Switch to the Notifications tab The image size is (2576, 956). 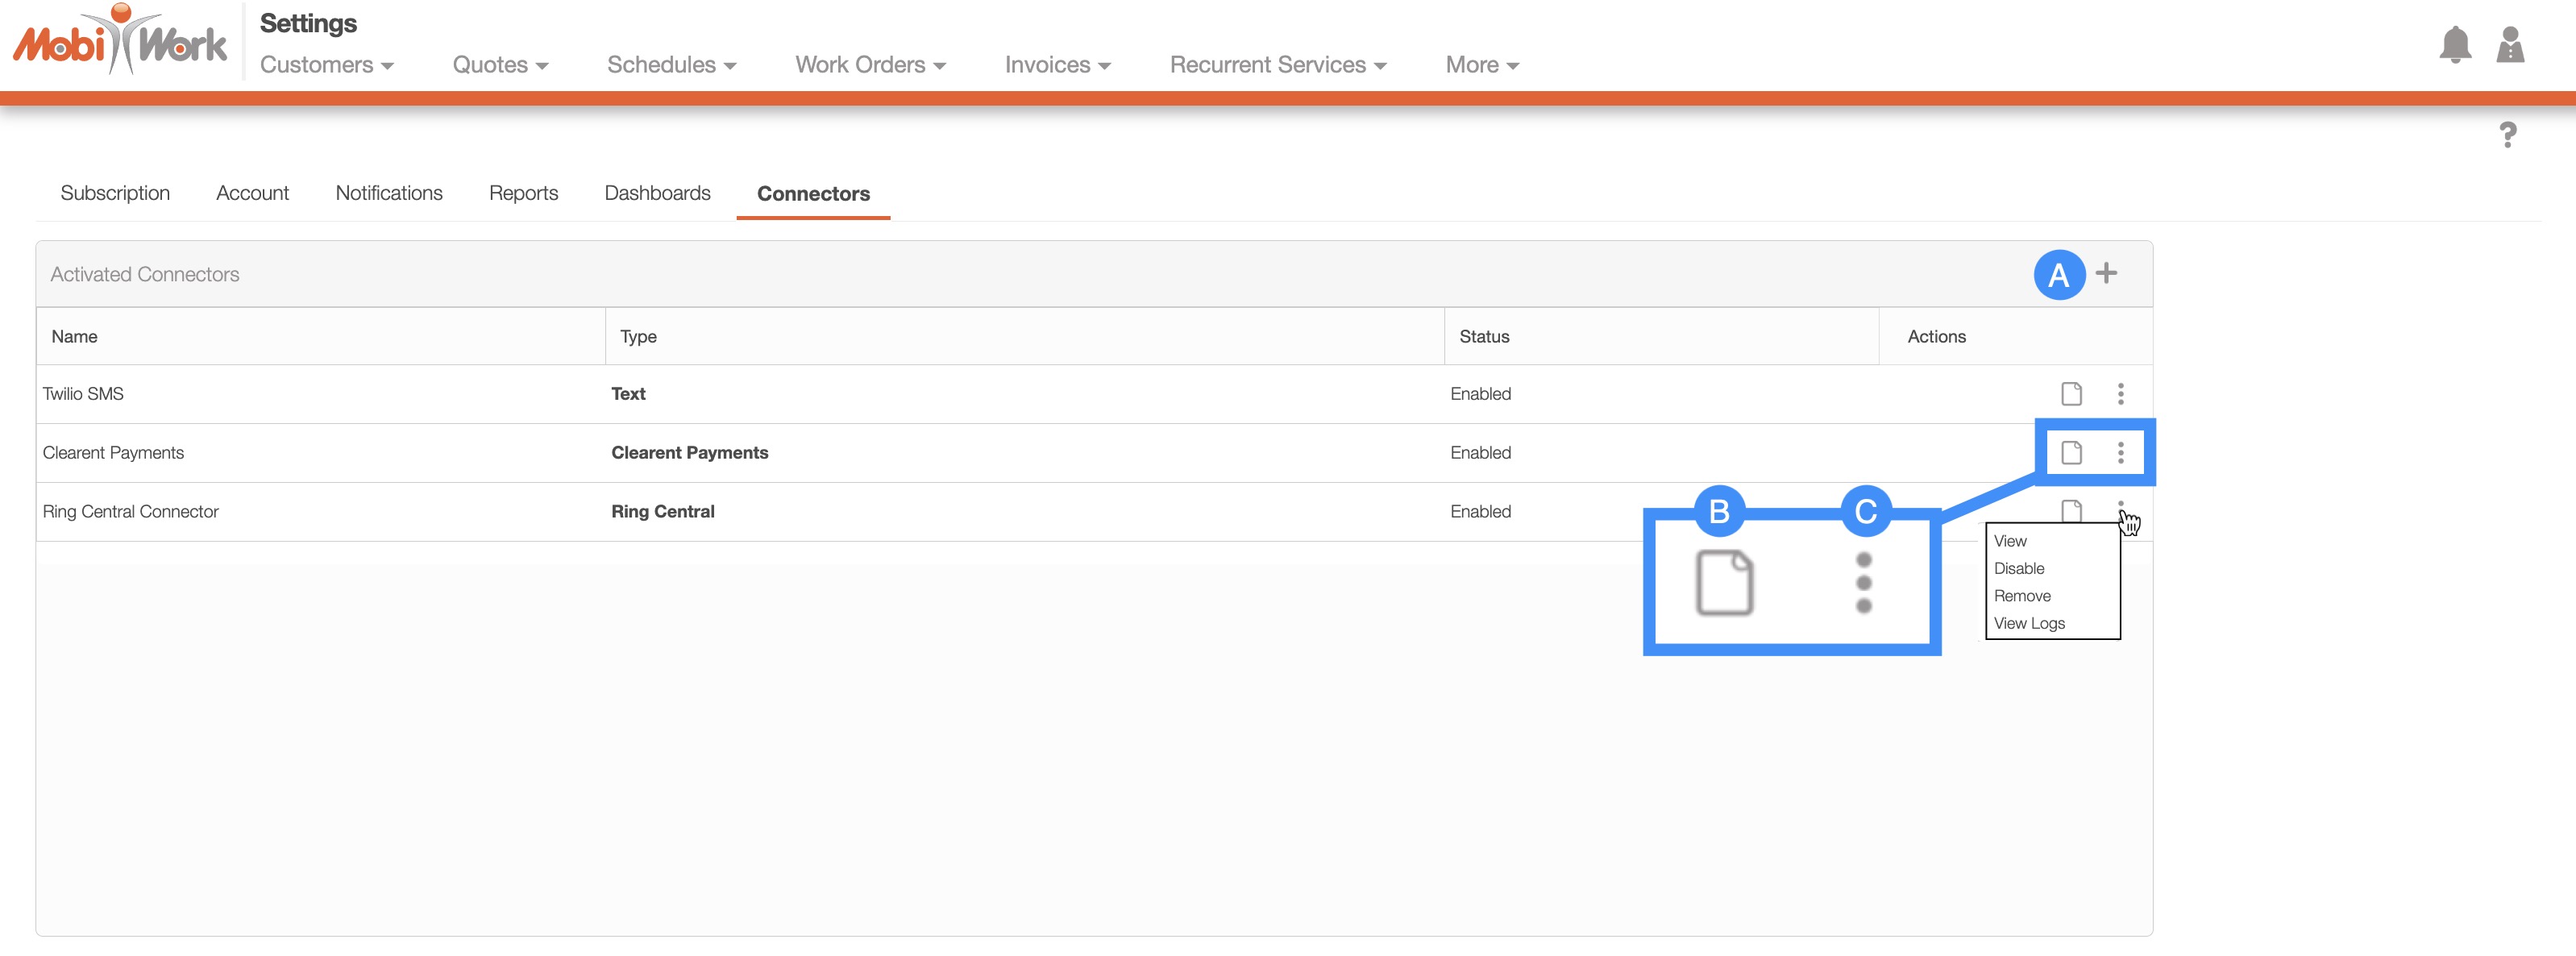click(x=388, y=193)
